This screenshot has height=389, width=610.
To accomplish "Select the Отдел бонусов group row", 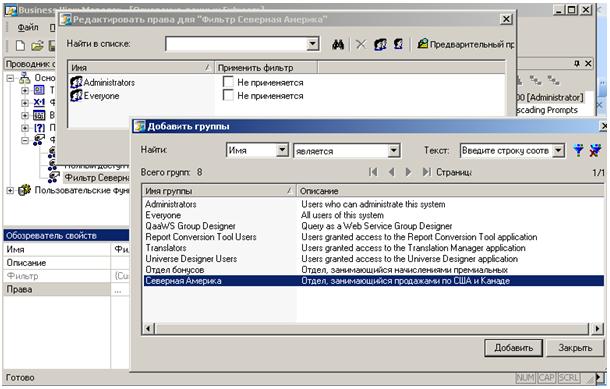I will (373, 270).
